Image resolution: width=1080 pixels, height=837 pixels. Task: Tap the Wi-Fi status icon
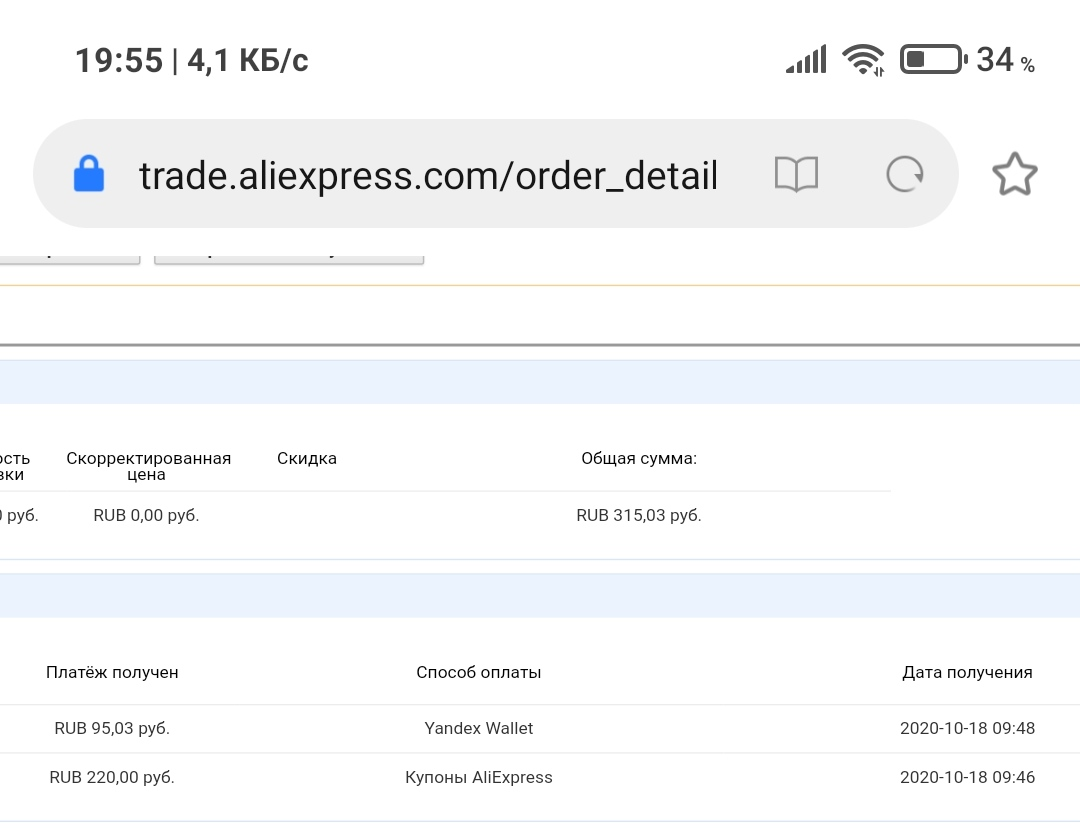(863, 60)
